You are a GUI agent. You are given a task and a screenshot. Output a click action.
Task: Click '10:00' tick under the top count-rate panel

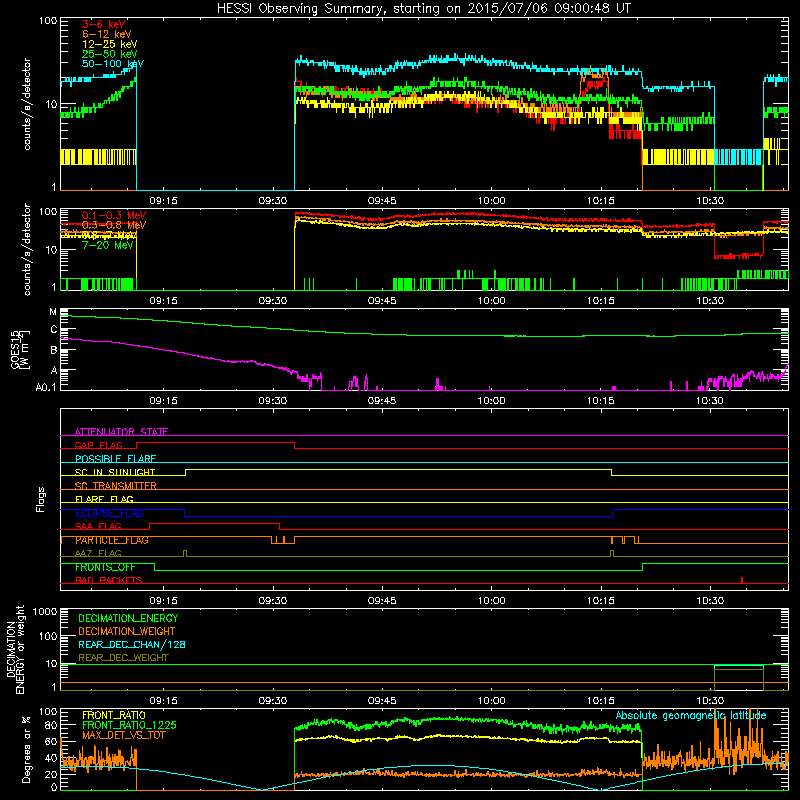coord(491,201)
